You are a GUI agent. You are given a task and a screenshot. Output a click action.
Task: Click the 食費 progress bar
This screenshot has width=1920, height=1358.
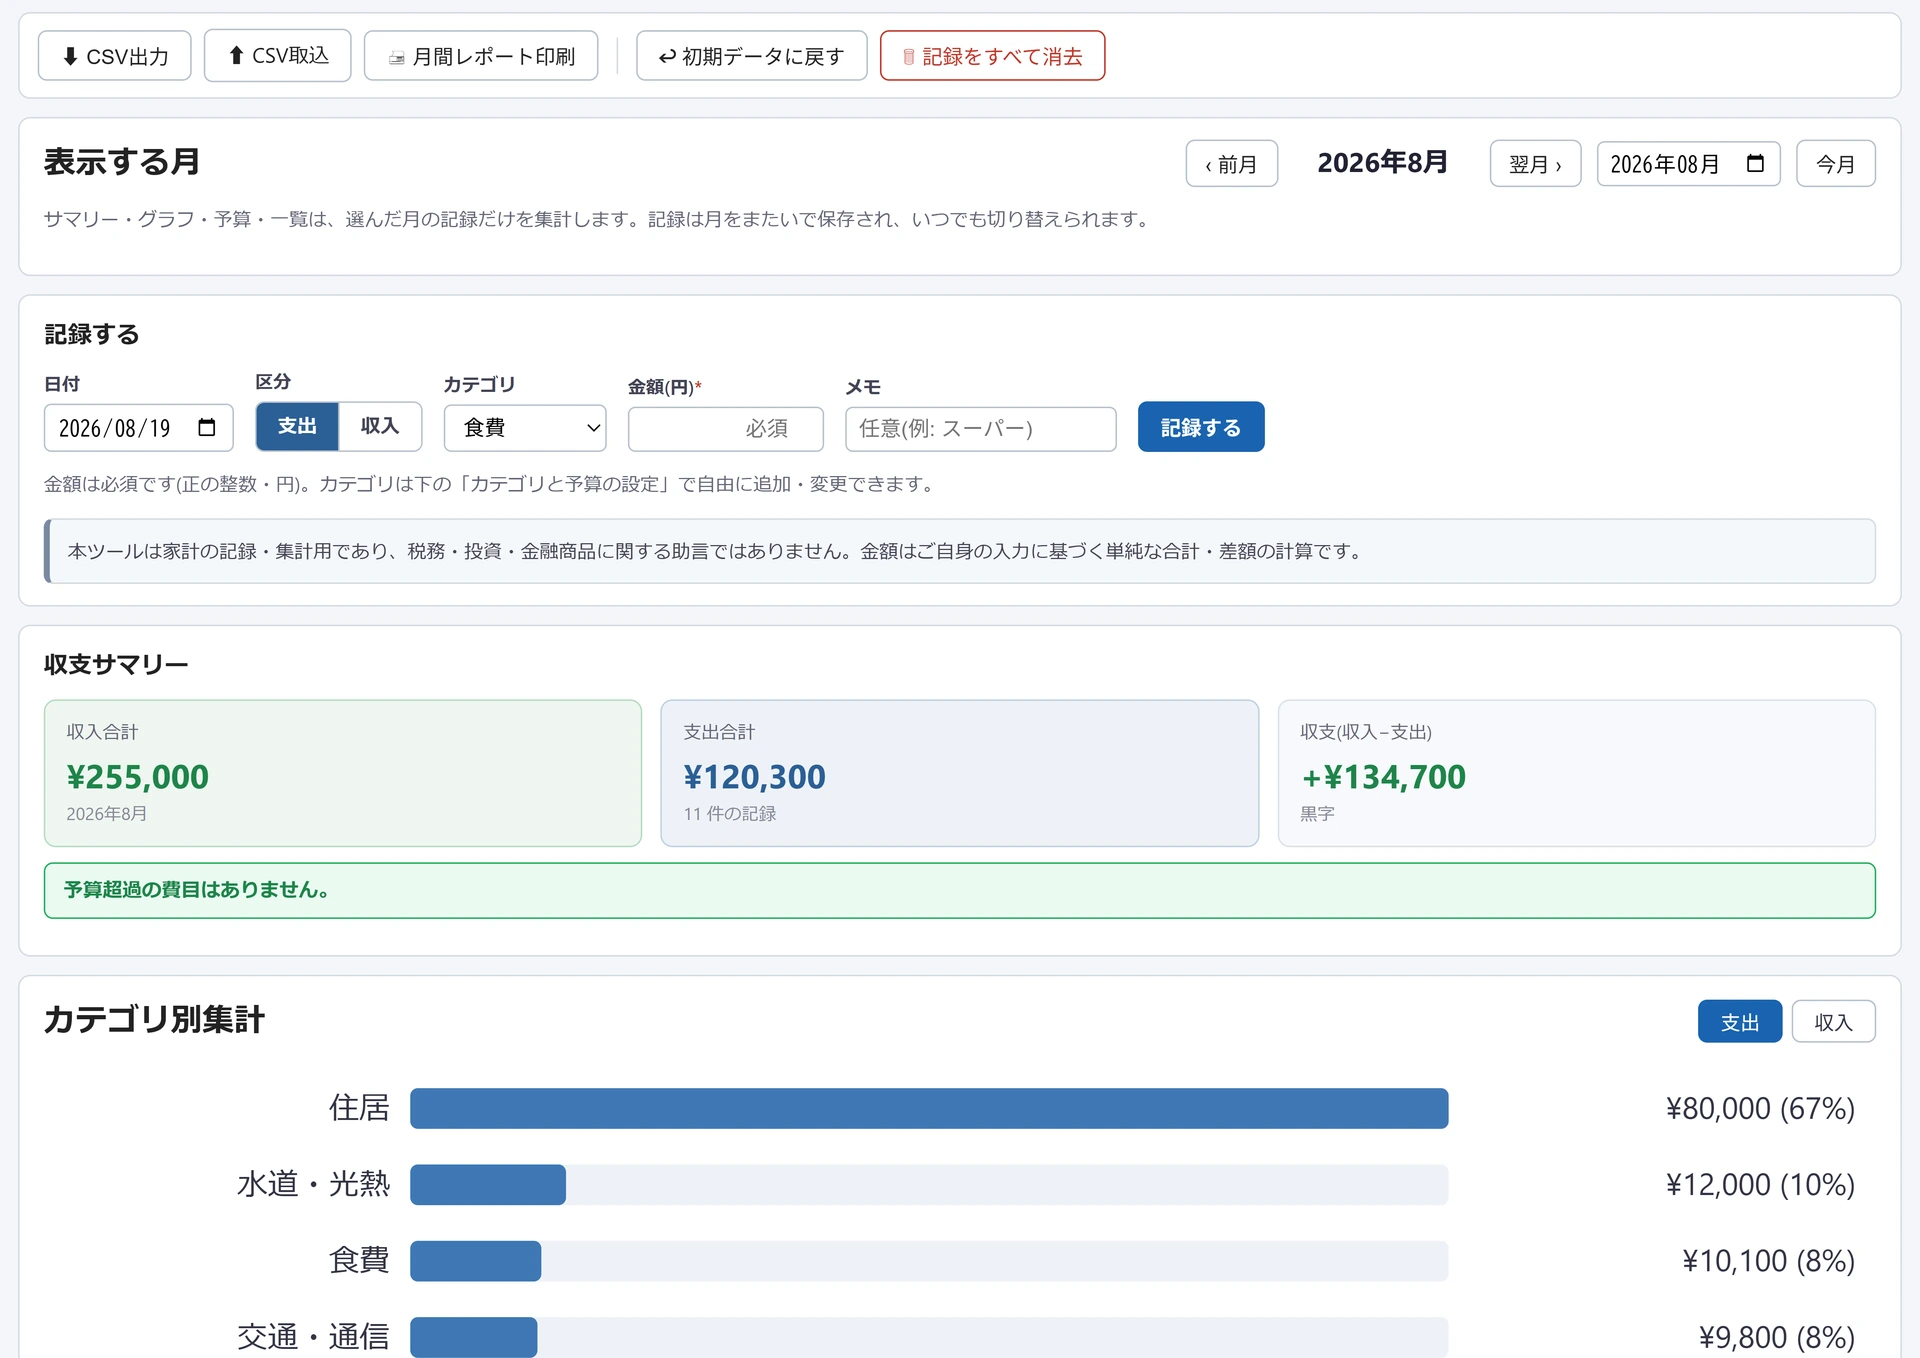click(x=929, y=1261)
